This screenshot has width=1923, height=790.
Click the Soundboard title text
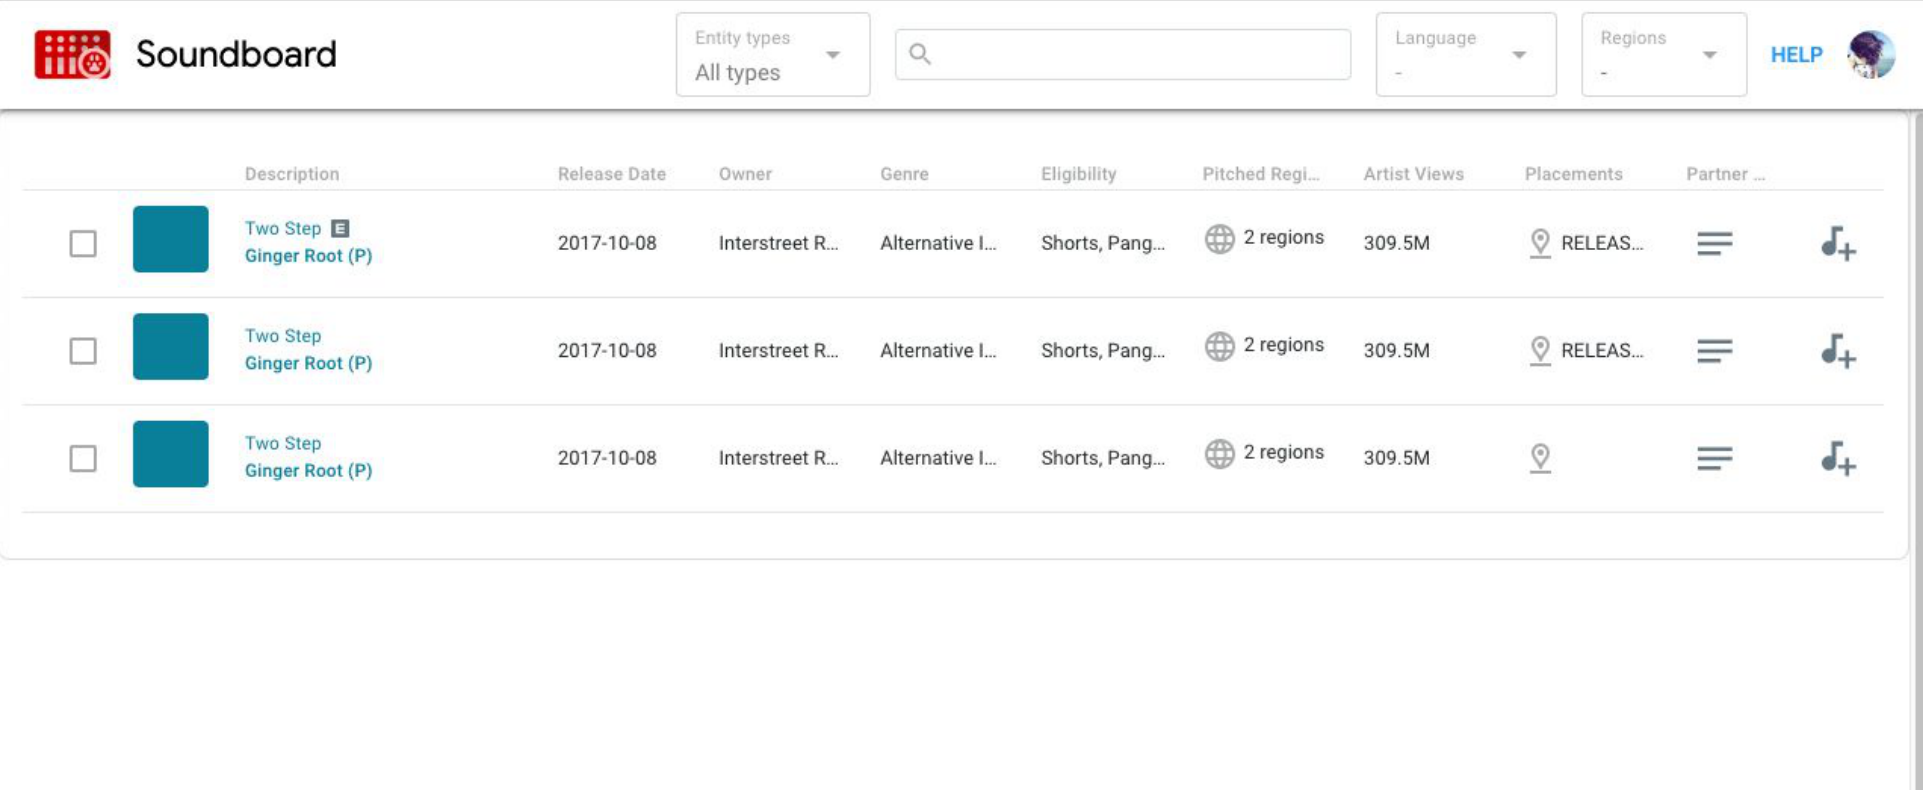coord(236,54)
